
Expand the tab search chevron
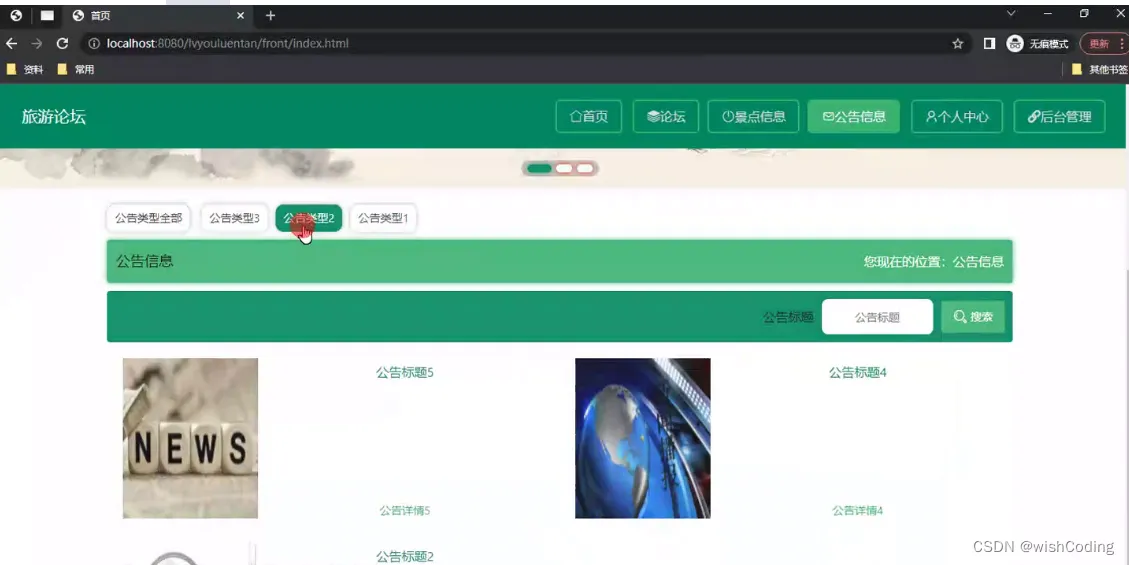click(1011, 14)
